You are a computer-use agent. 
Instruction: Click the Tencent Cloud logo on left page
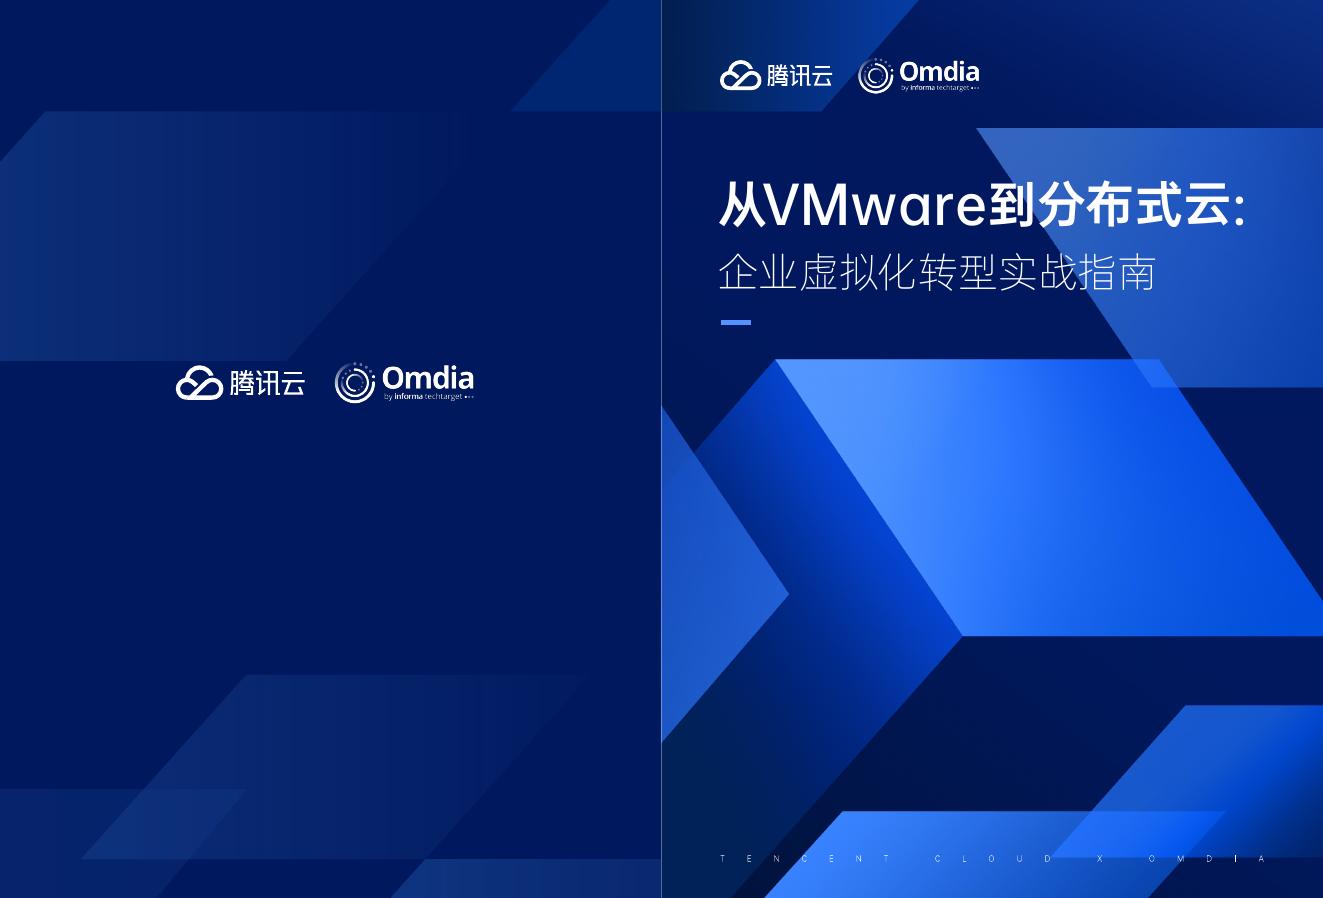click(x=240, y=382)
